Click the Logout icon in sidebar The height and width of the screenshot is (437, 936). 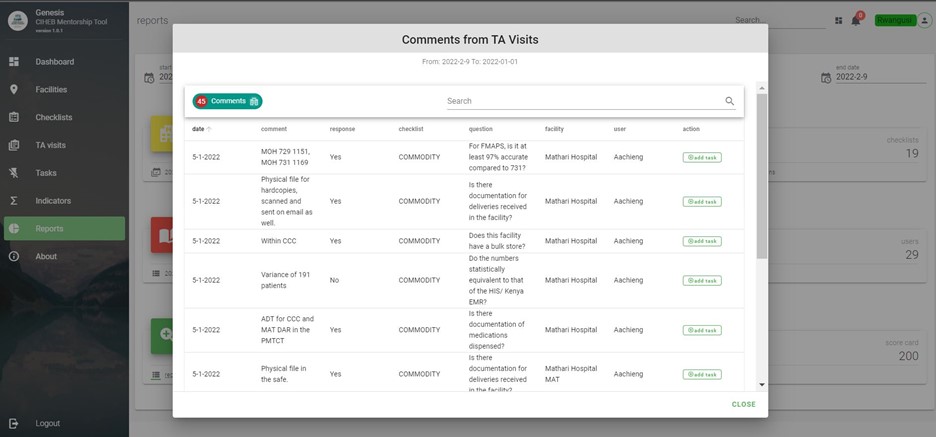[x=14, y=423]
